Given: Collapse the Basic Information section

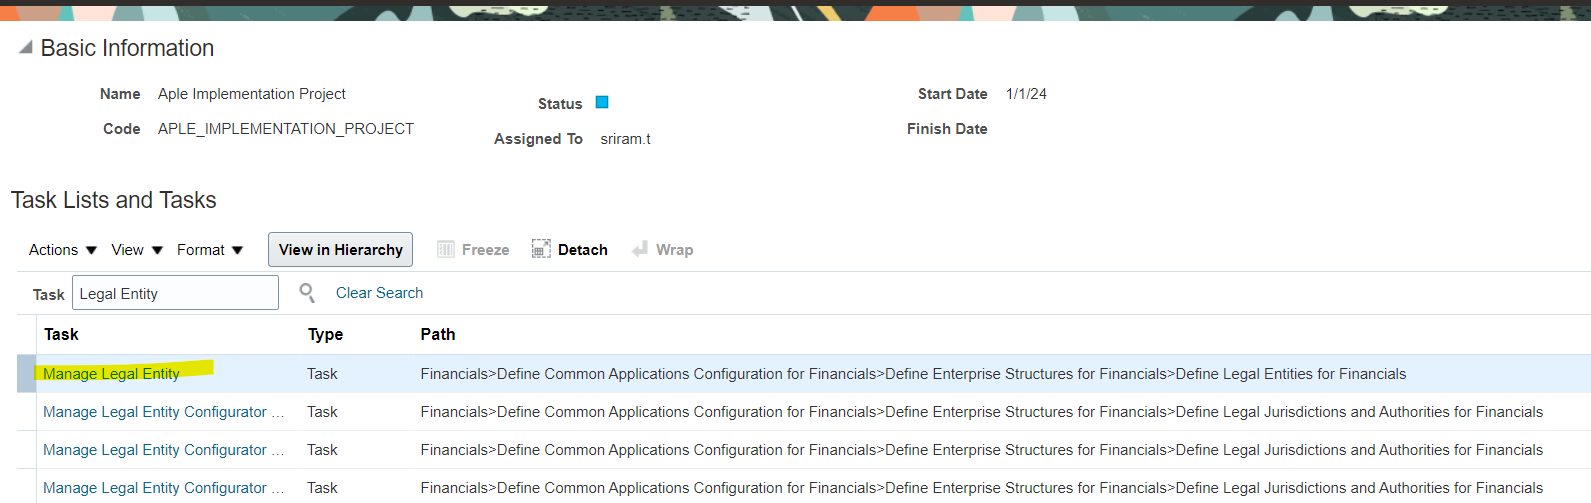Looking at the screenshot, I should pos(25,48).
